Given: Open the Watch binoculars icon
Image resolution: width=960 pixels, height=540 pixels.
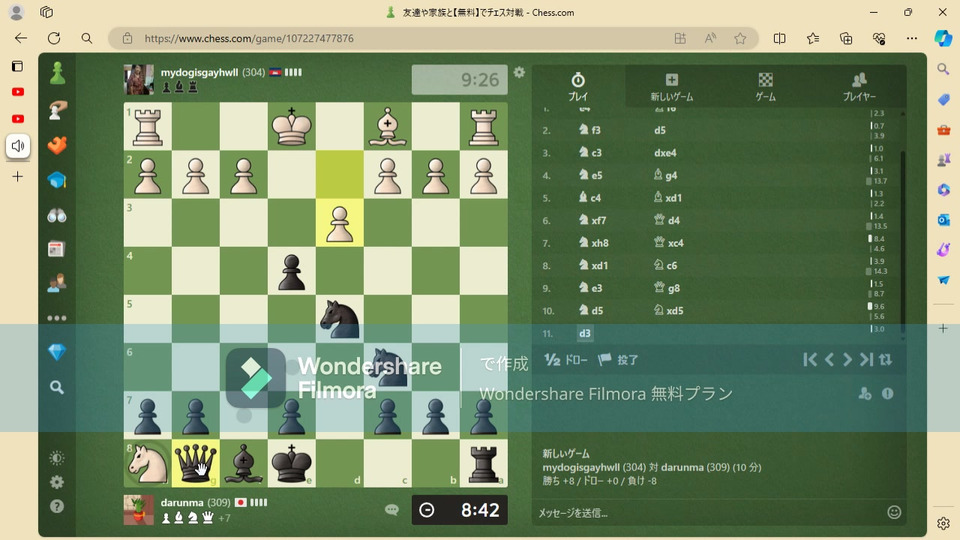Looking at the screenshot, I should [57, 215].
